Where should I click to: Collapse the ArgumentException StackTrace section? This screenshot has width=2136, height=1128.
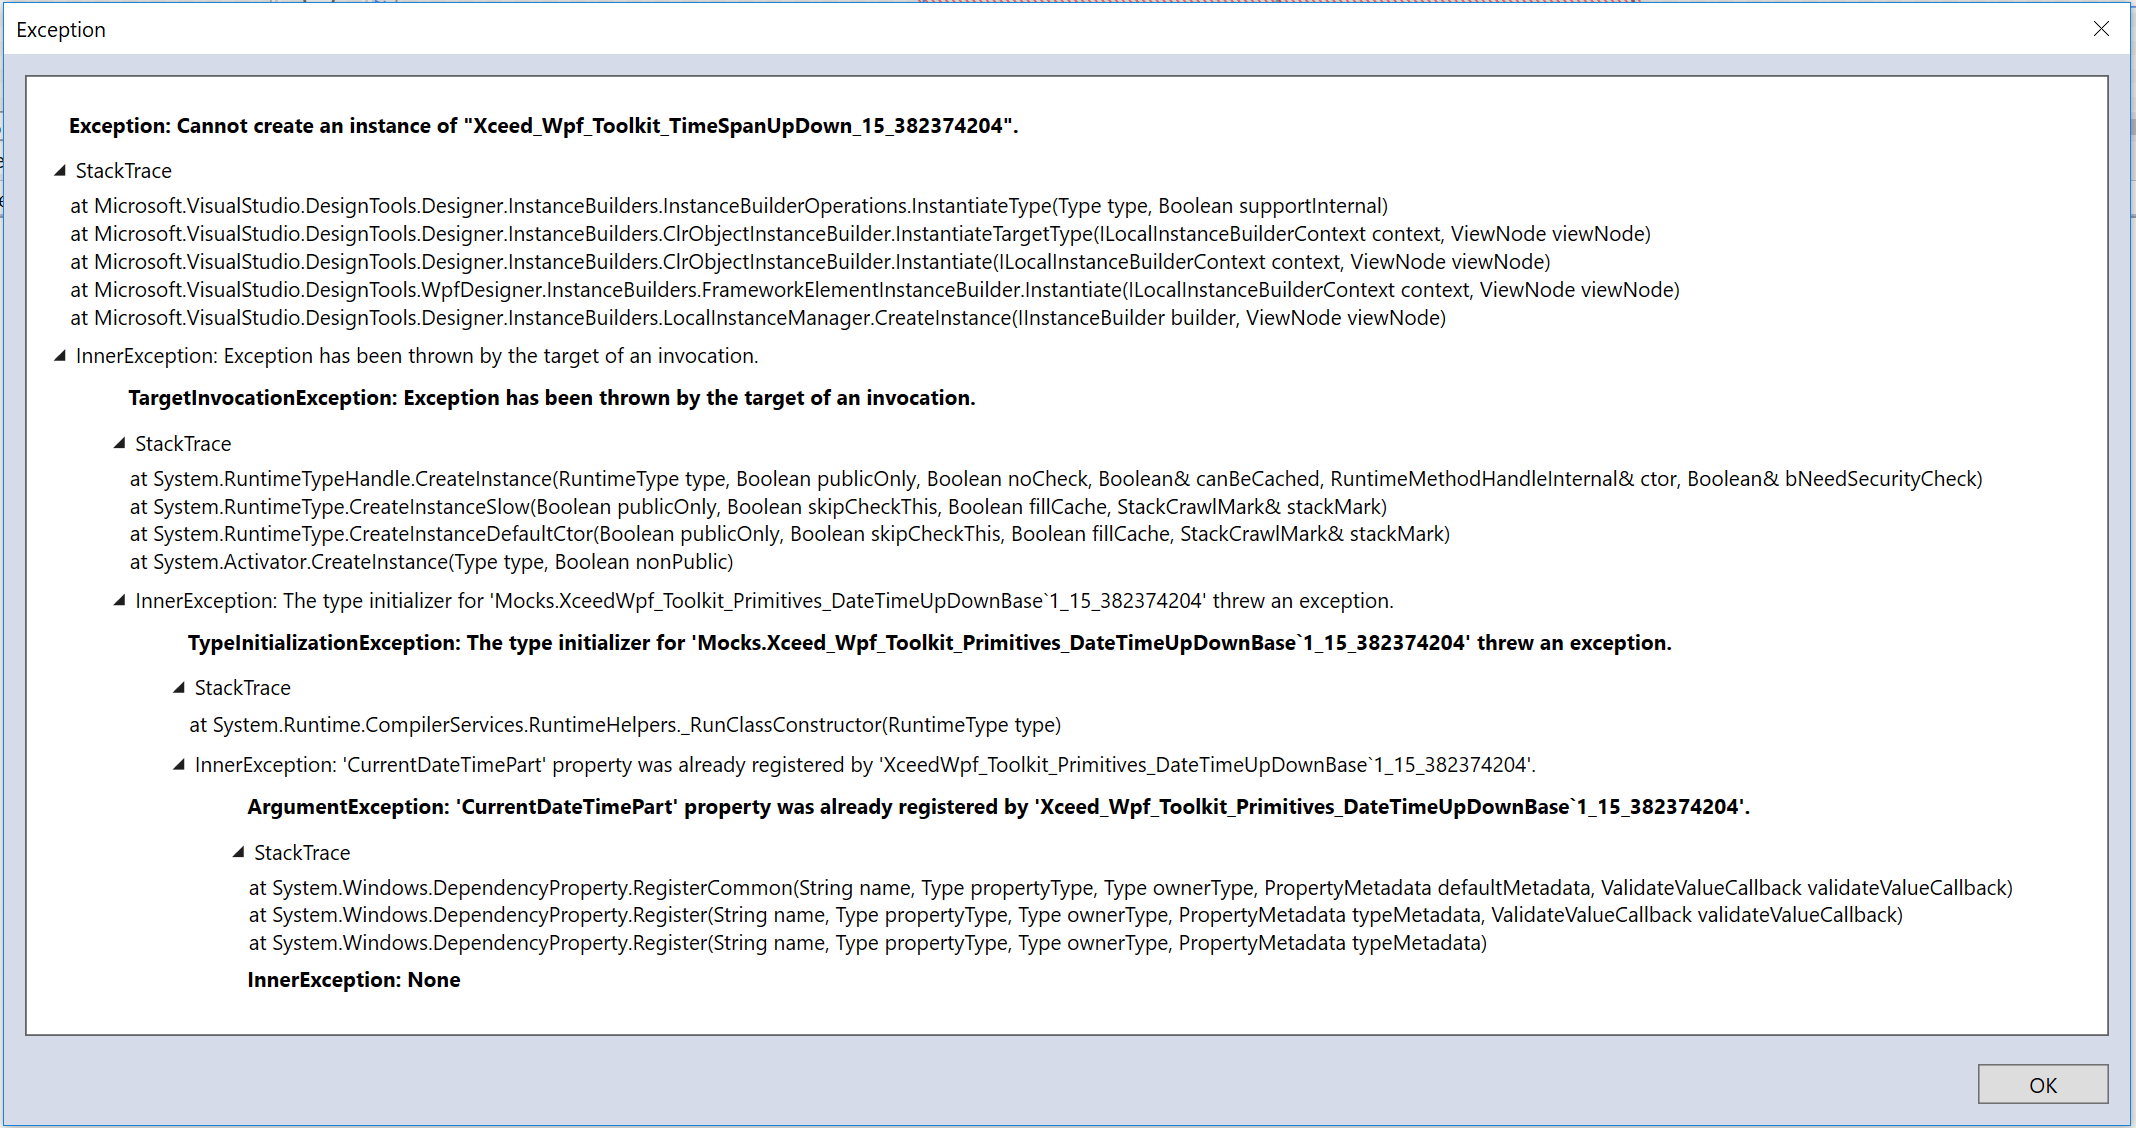(238, 852)
